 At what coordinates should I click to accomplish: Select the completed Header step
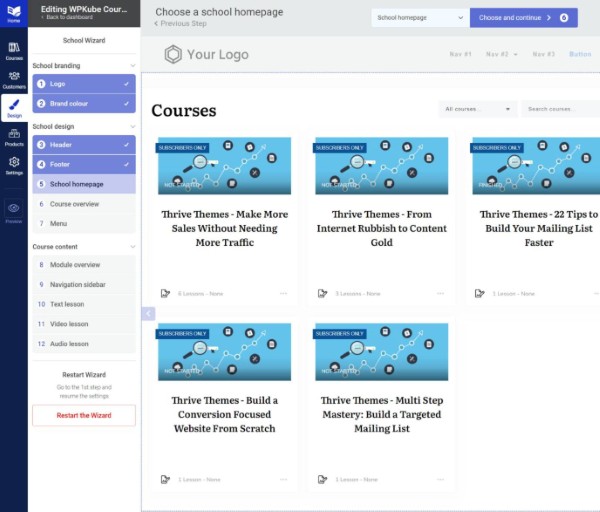click(84, 145)
